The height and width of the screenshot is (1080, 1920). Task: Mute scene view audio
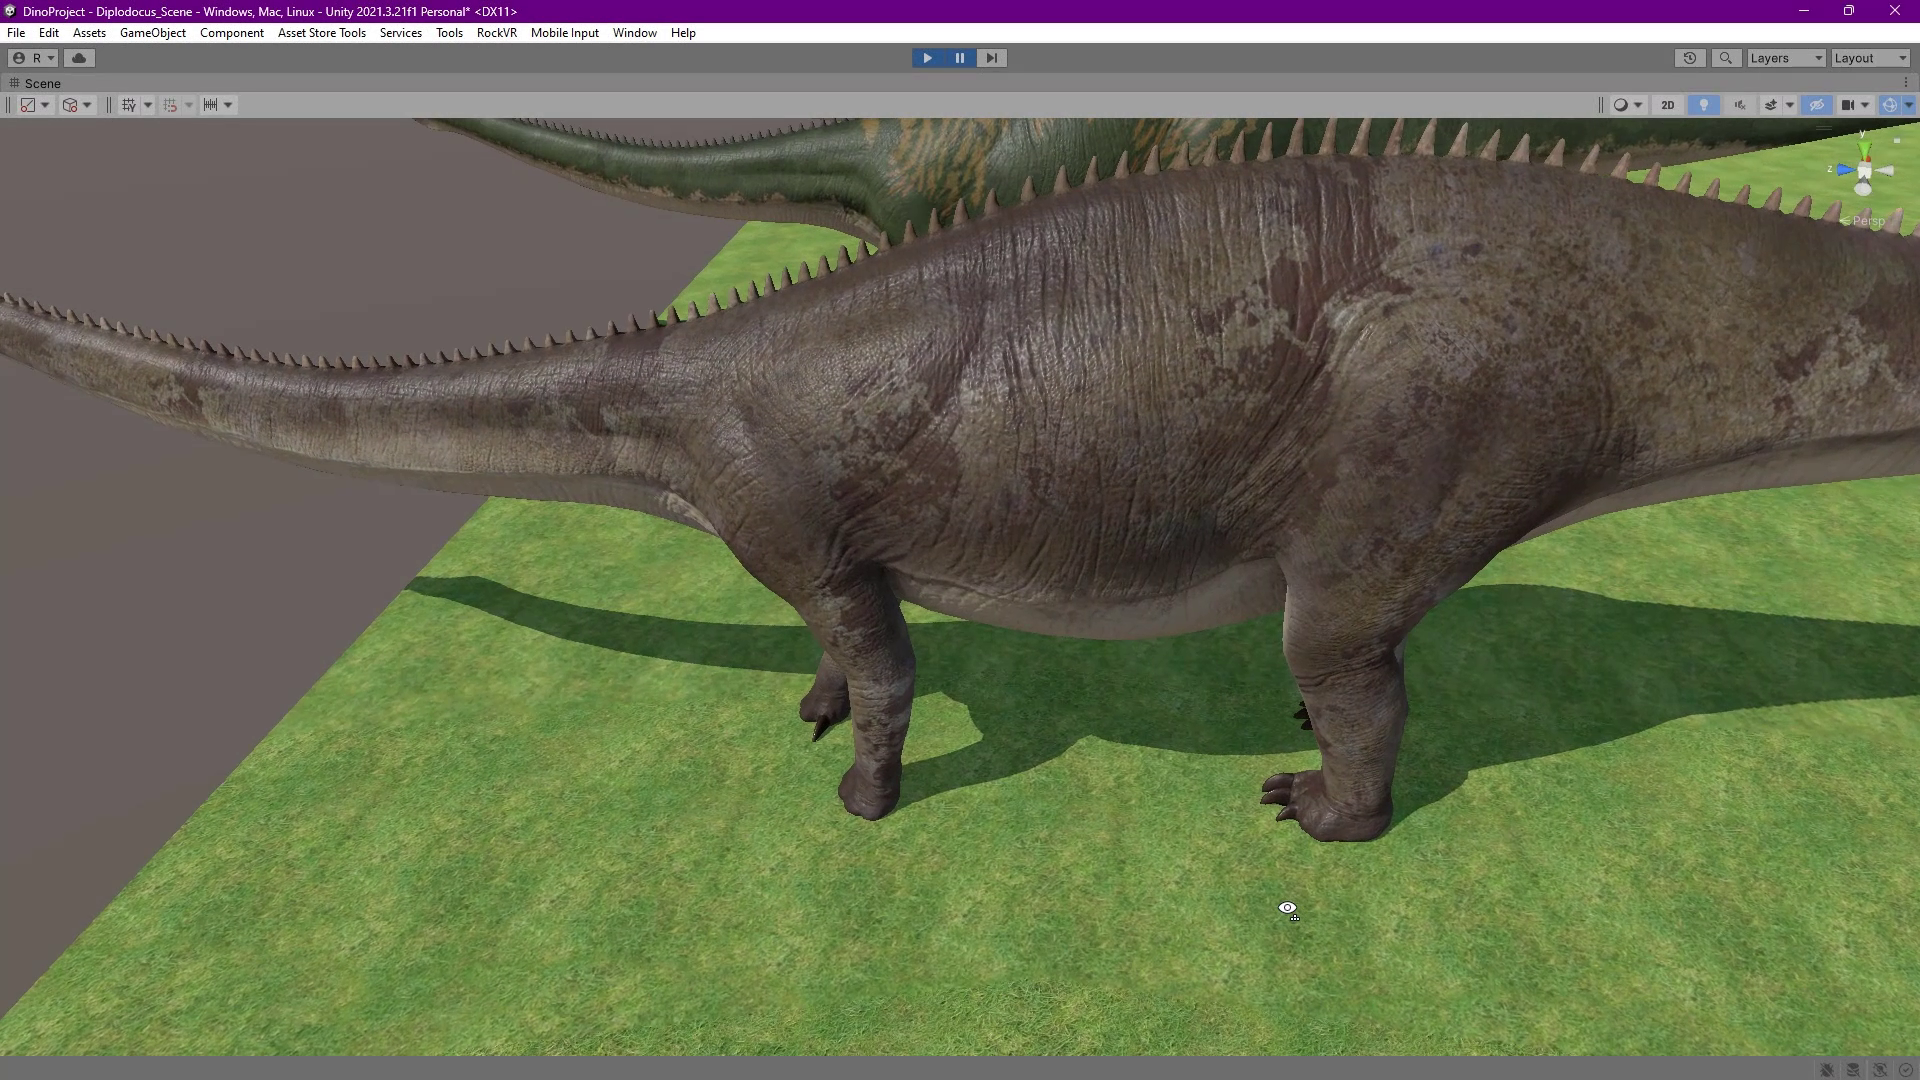coord(1741,105)
